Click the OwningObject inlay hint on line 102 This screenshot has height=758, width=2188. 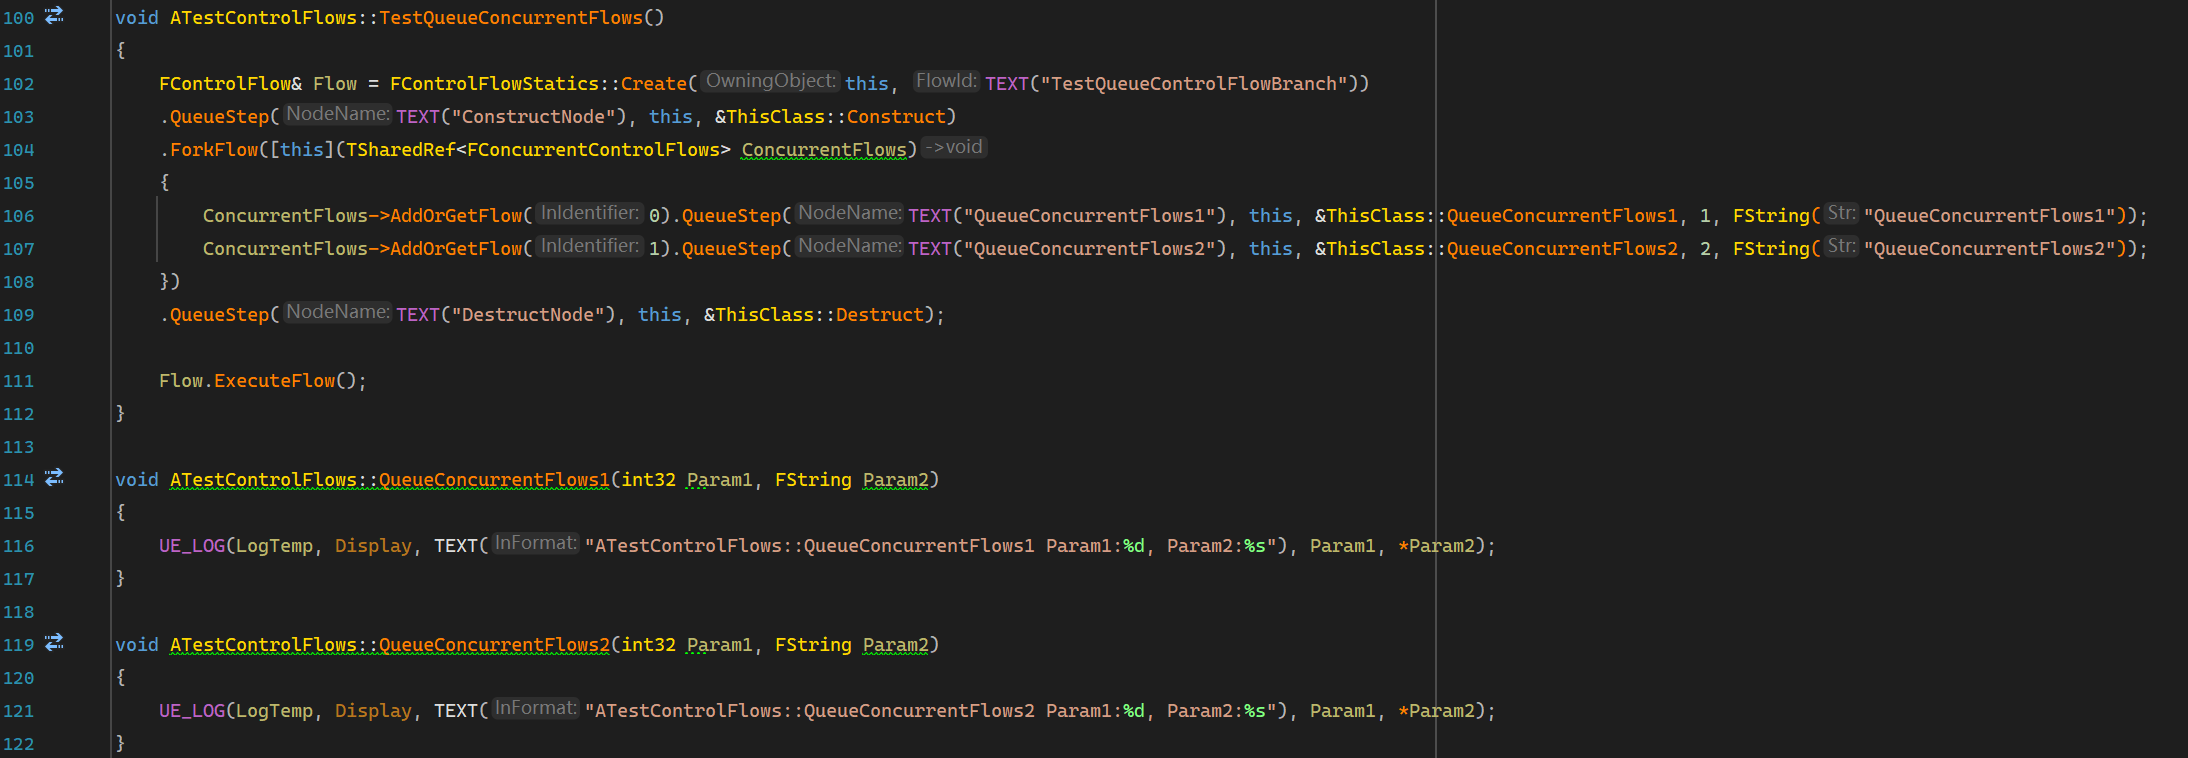[x=770, y=81]
